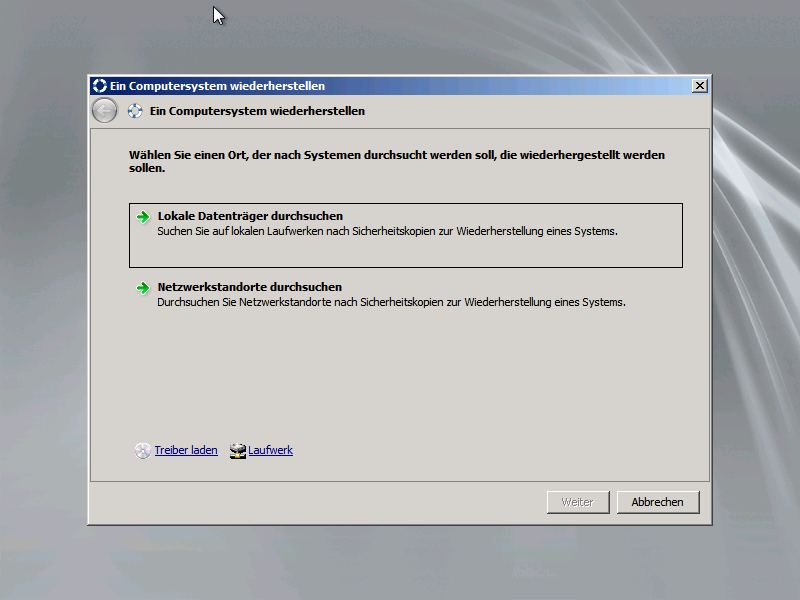Click the dialog title bar text

coord(217,86)
